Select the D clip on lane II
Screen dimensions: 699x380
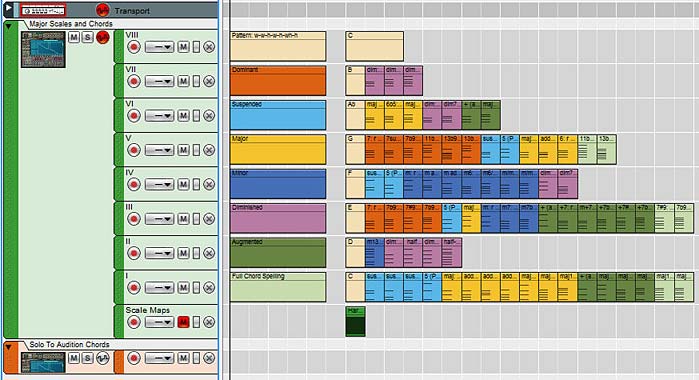click(355, 252)
